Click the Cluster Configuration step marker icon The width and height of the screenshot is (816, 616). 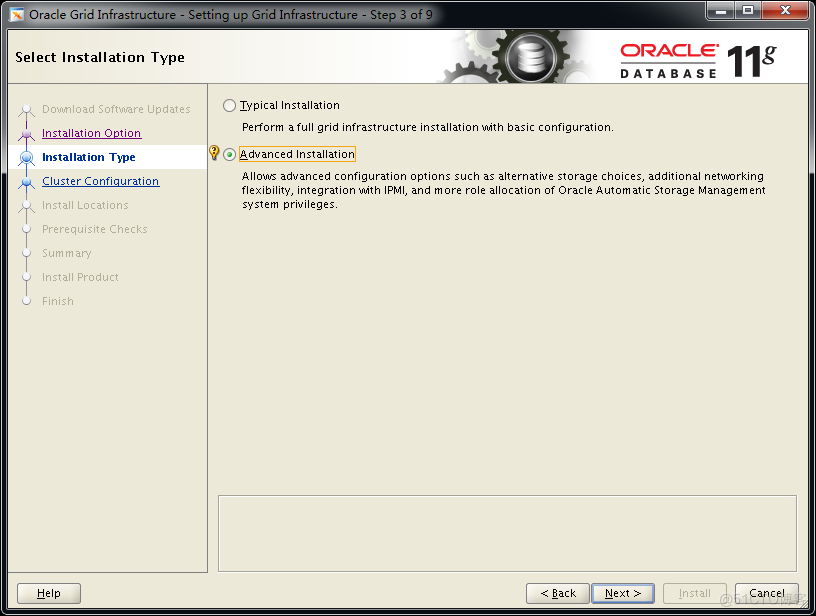(x=27, y=182)
